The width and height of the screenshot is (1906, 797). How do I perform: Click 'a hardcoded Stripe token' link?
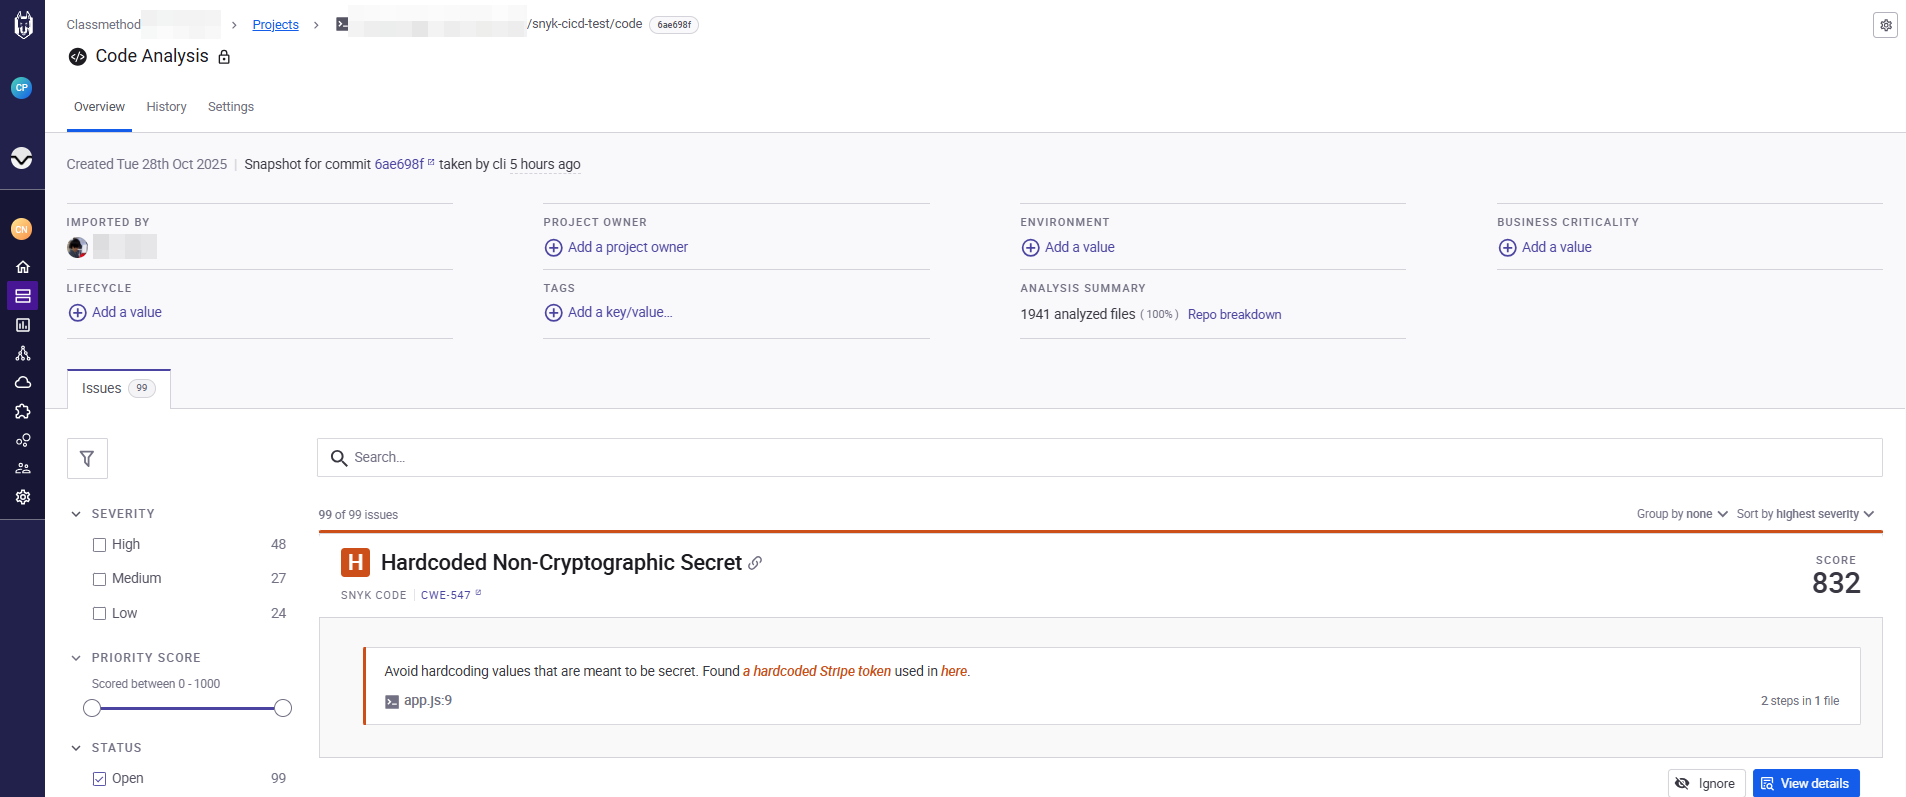point(817,672)
